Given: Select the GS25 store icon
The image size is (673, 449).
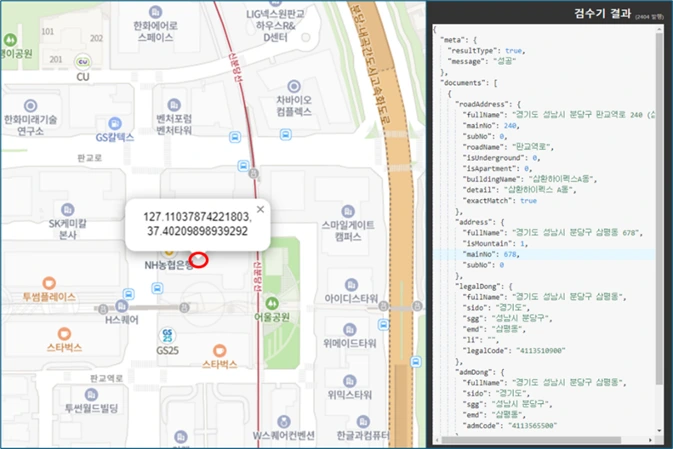Looking at the screenshot, I should (167, 336).
